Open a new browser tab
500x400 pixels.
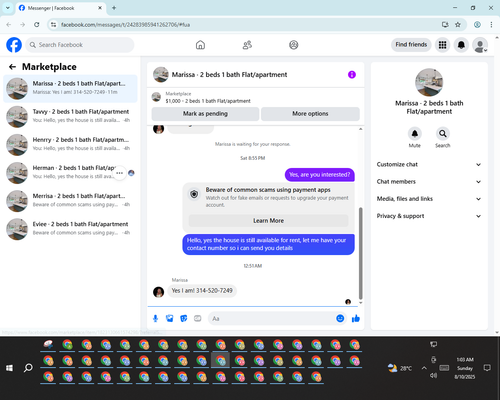pyautogui.click(x=114, y=8)
